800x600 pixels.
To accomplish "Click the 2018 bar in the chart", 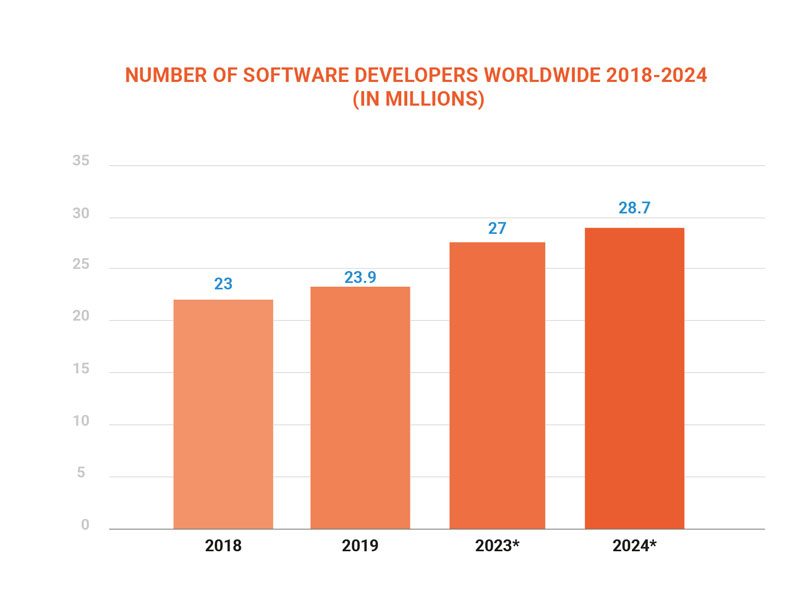I will click(223, 414).
